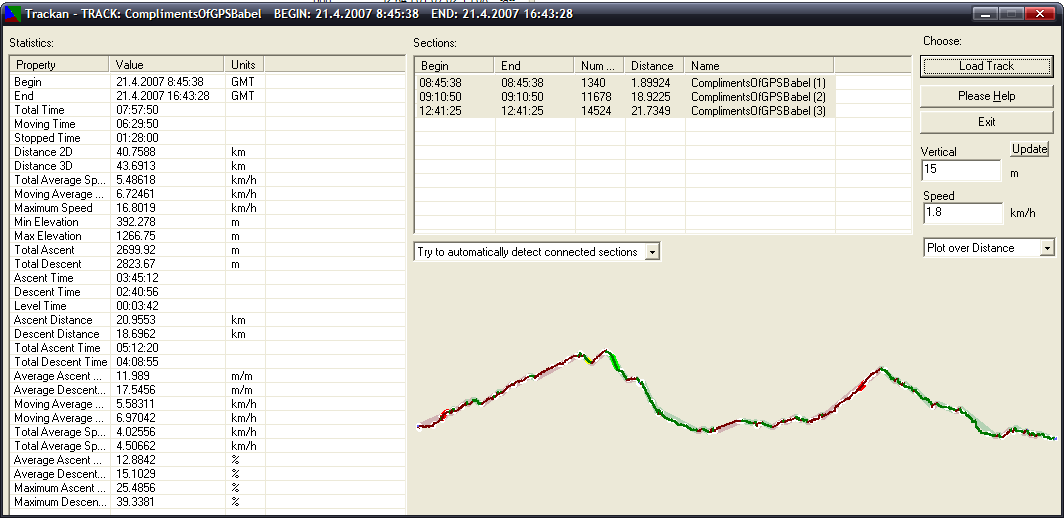
Task: Click the Value column header in Statistics
Action: pos(167,65)
